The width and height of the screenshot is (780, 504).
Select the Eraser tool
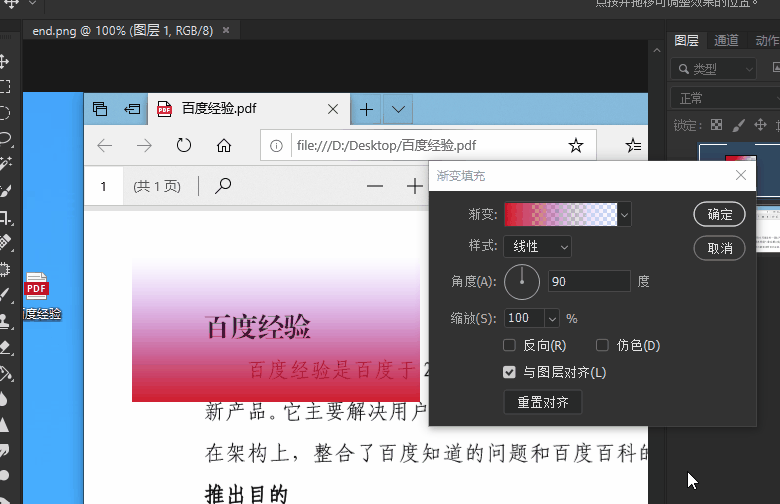pos(5,347)
